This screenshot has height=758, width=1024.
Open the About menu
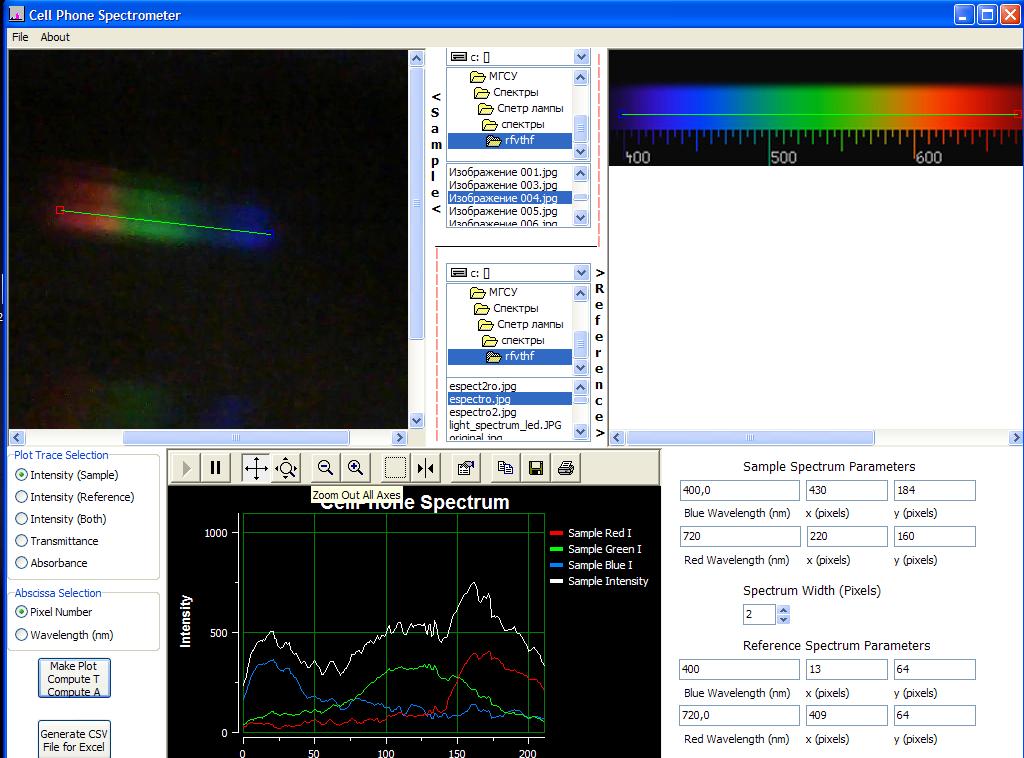tap(55, 37)
